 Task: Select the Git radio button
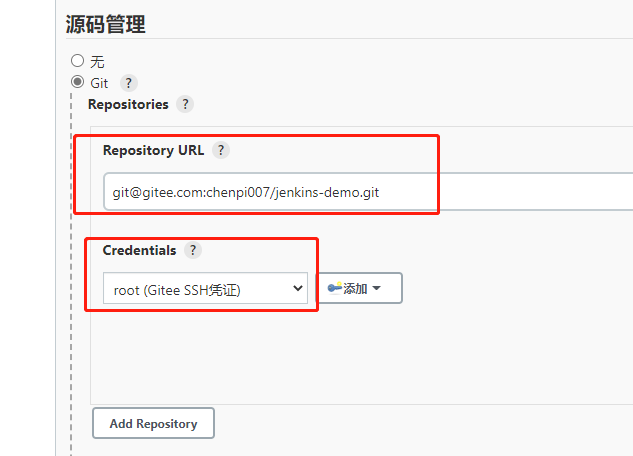[77, 82]
